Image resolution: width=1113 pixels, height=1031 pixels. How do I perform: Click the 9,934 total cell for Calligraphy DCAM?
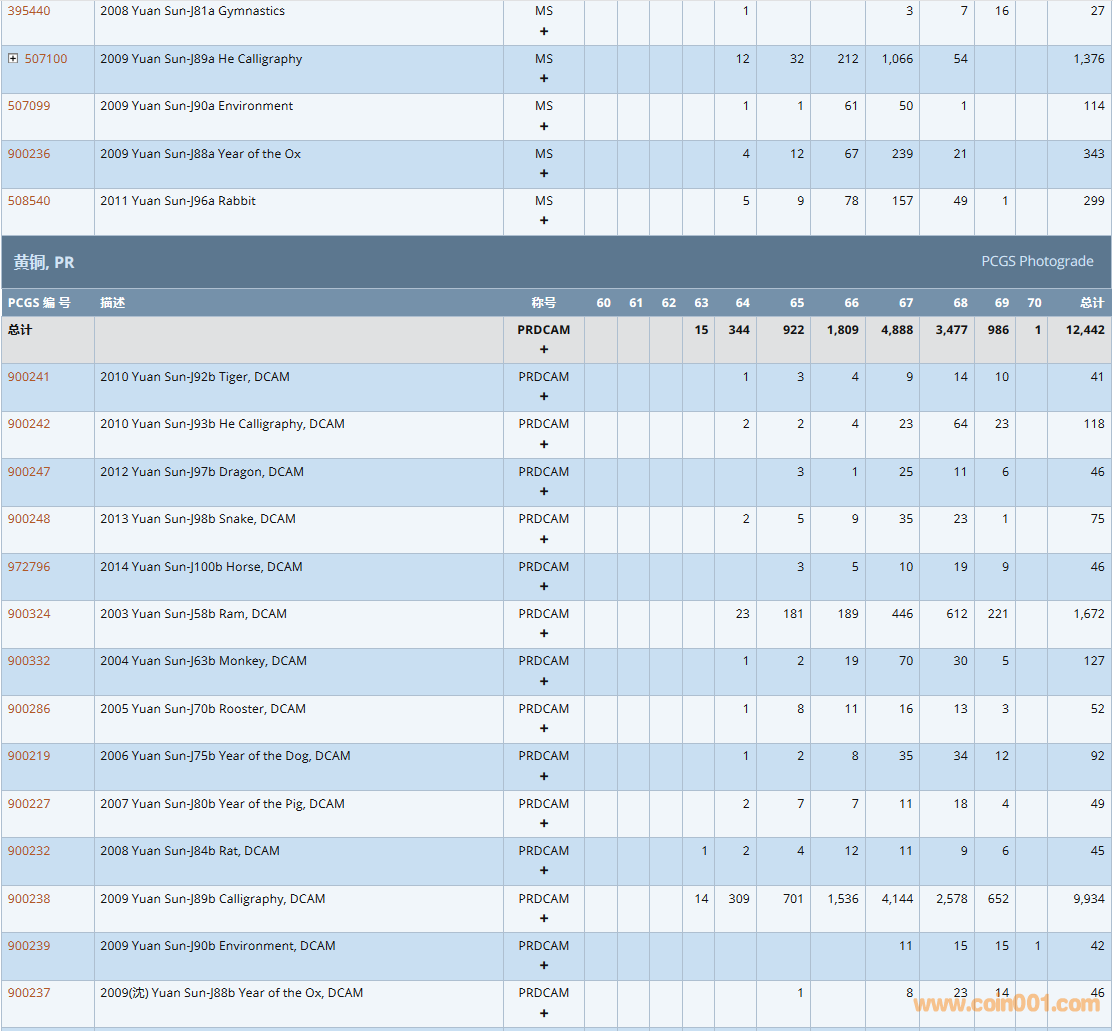click(x=1088, y=899)
